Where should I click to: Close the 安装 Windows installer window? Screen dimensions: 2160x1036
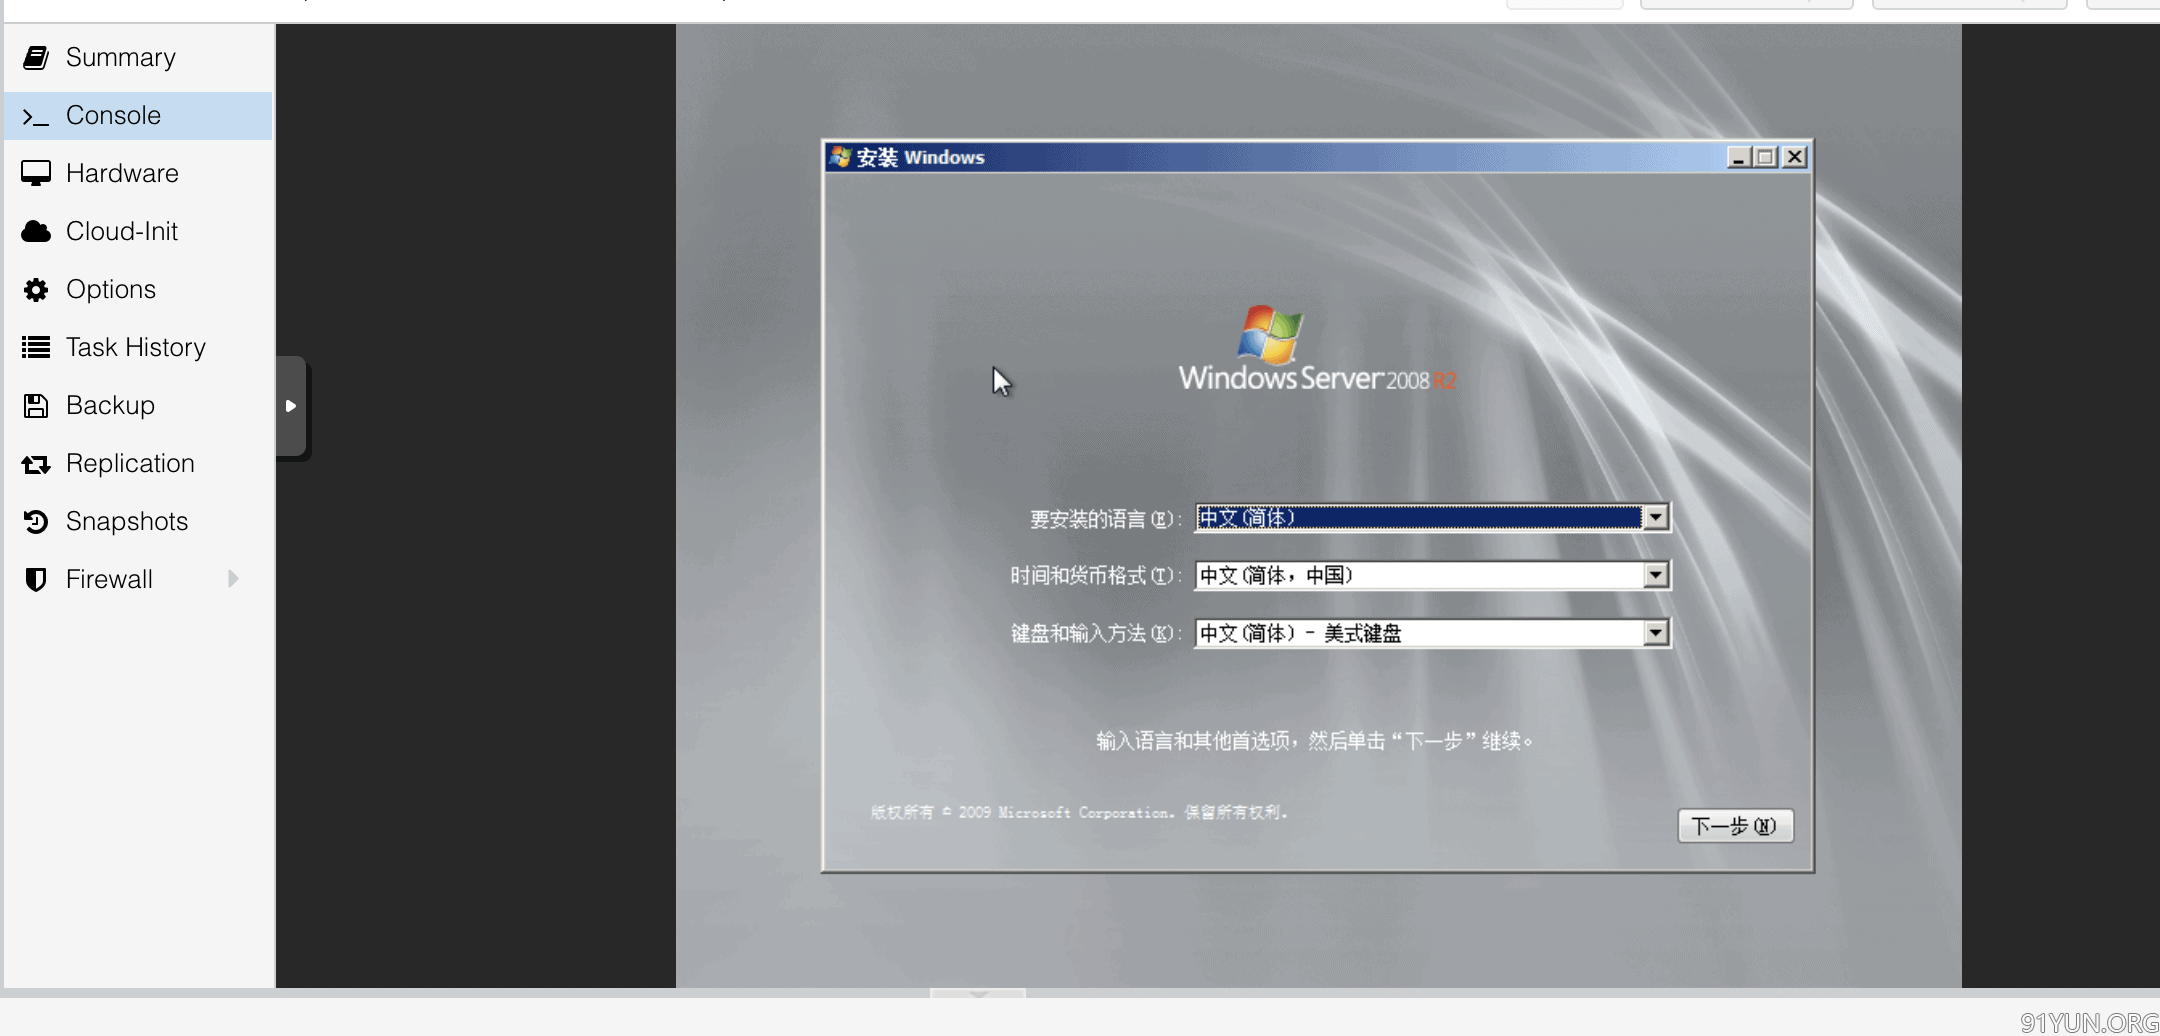pyautogui.click(x=1795, y=157)
